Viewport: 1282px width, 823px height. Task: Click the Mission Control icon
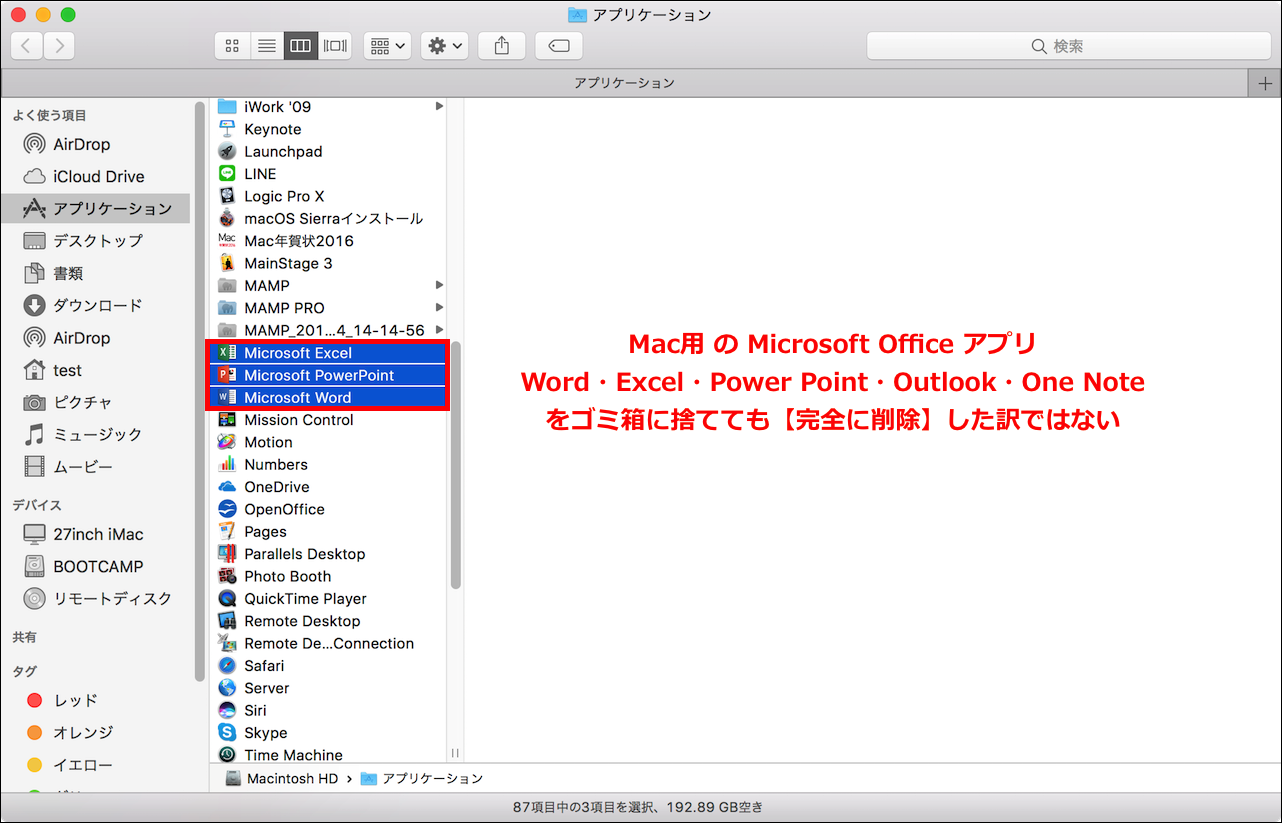click(x=227, y=420)
